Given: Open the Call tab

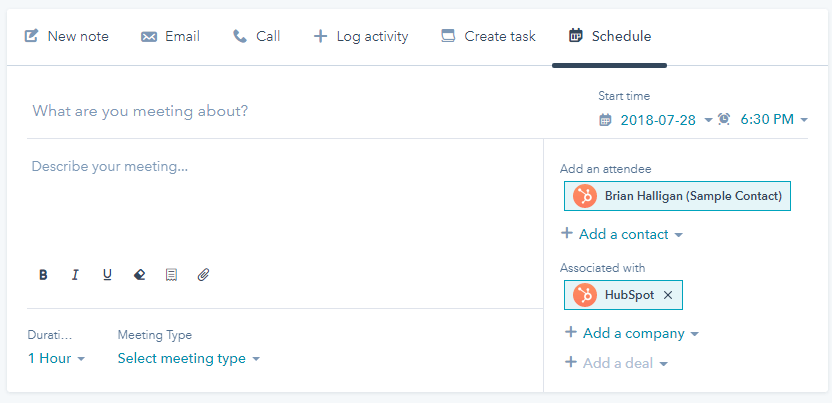Looking at the screenshot, I should click(x=256, y=37).
